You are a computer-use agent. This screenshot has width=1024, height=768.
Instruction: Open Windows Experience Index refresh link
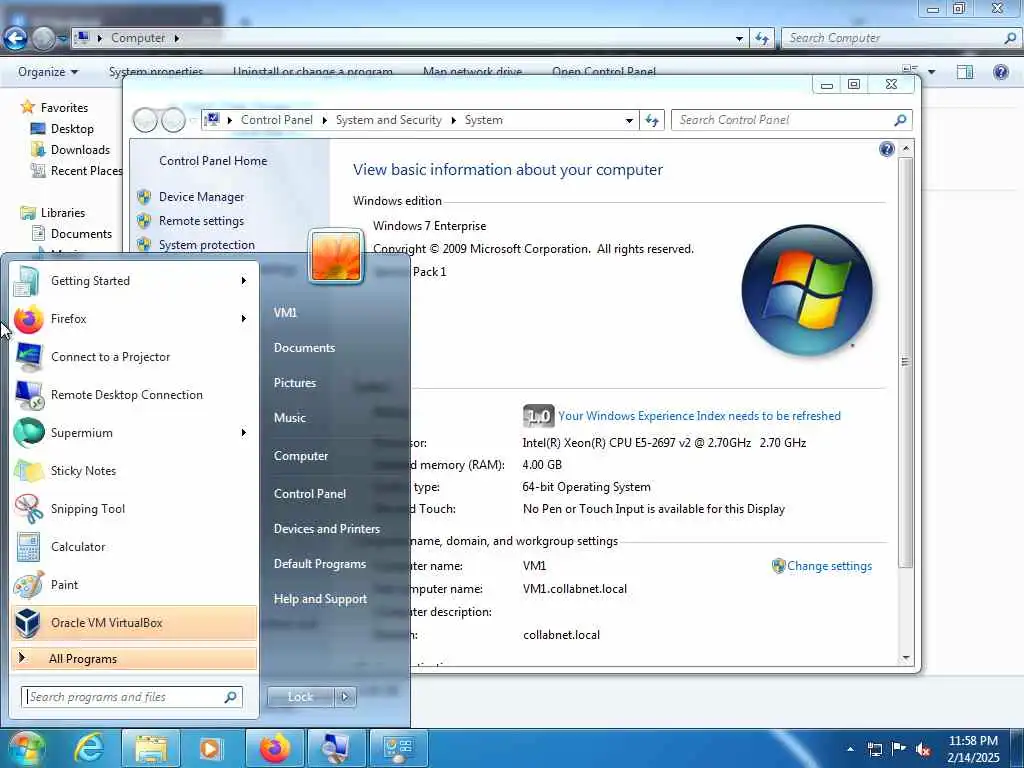(699, 416)
